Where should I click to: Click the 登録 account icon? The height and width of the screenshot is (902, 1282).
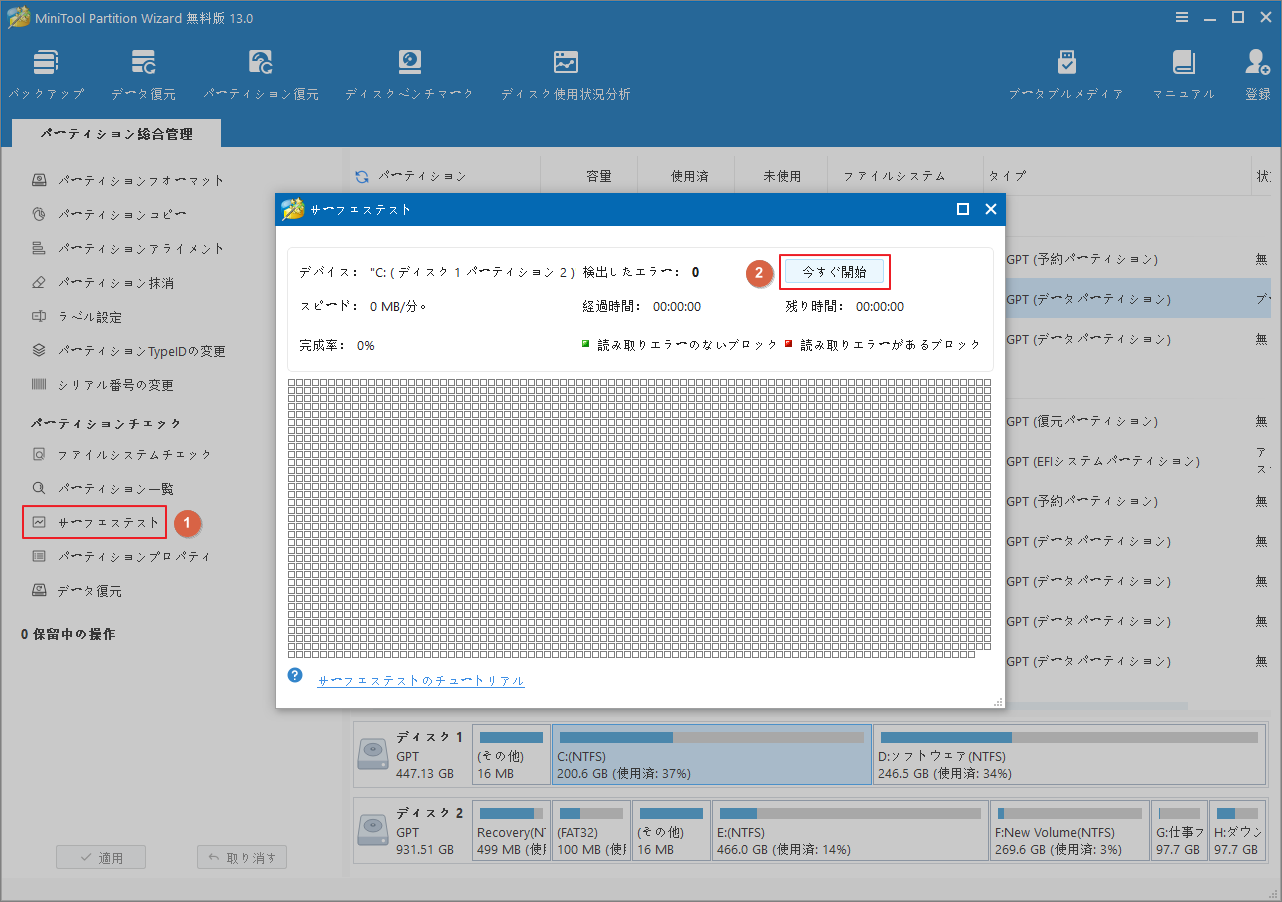1257,75
